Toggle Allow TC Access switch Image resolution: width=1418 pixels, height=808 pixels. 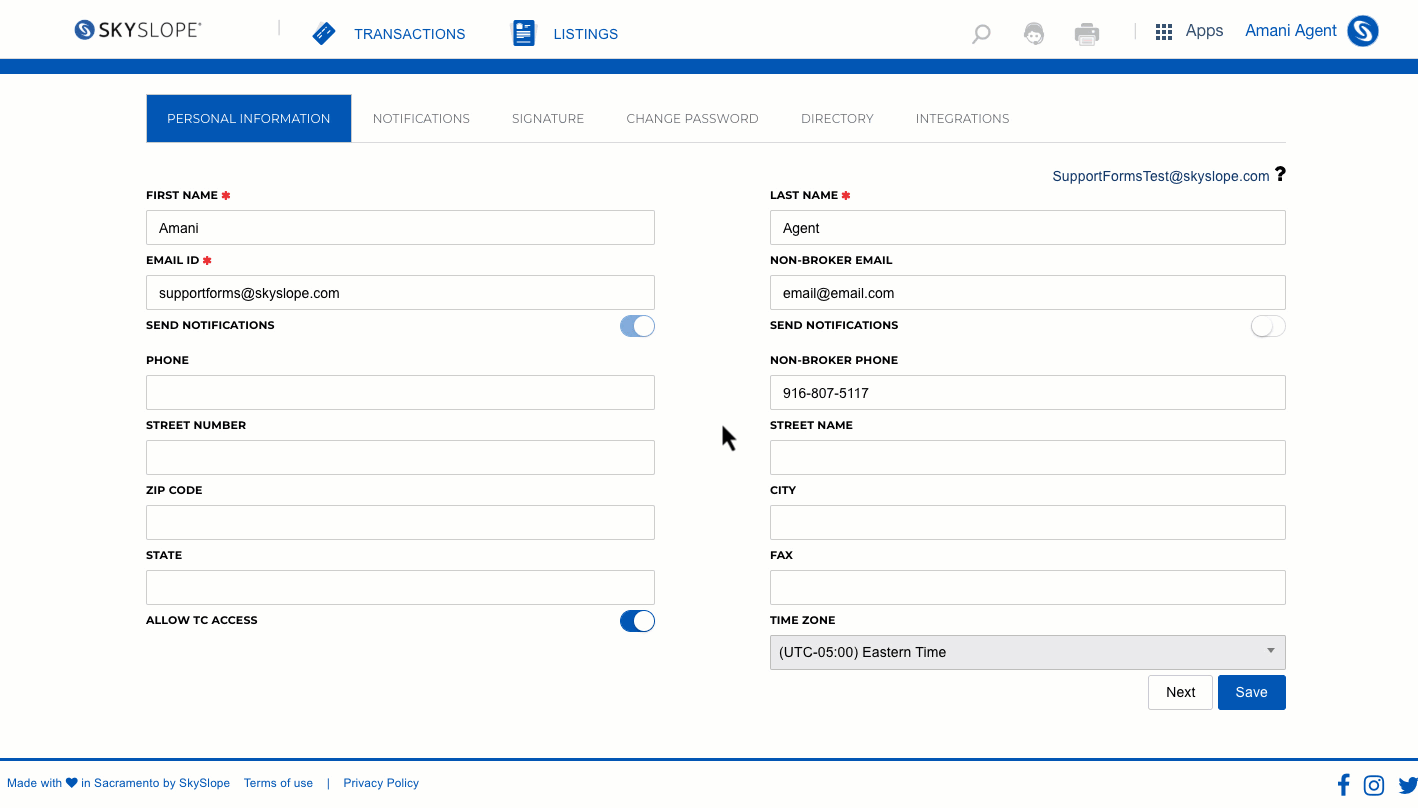click(637, 621)
